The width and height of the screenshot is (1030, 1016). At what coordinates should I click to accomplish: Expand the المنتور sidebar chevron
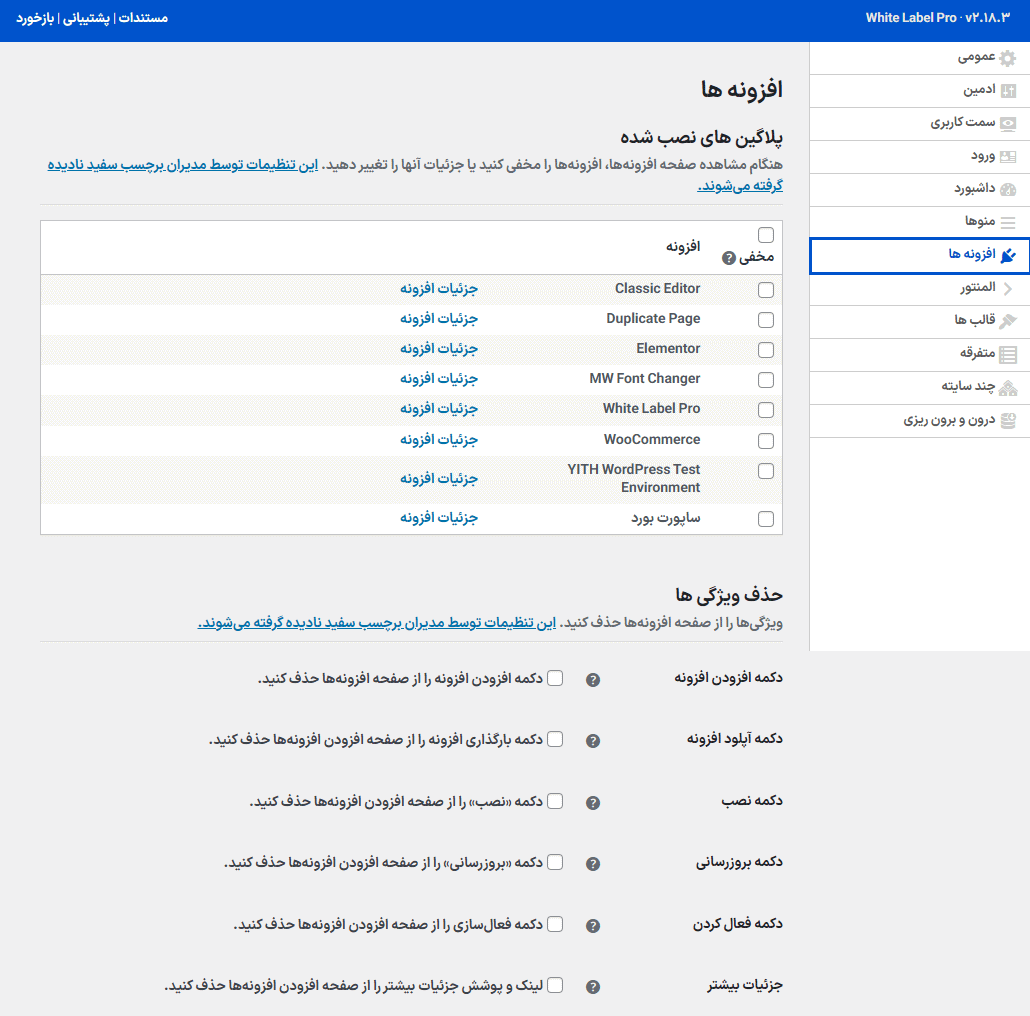click(1008, 289)
